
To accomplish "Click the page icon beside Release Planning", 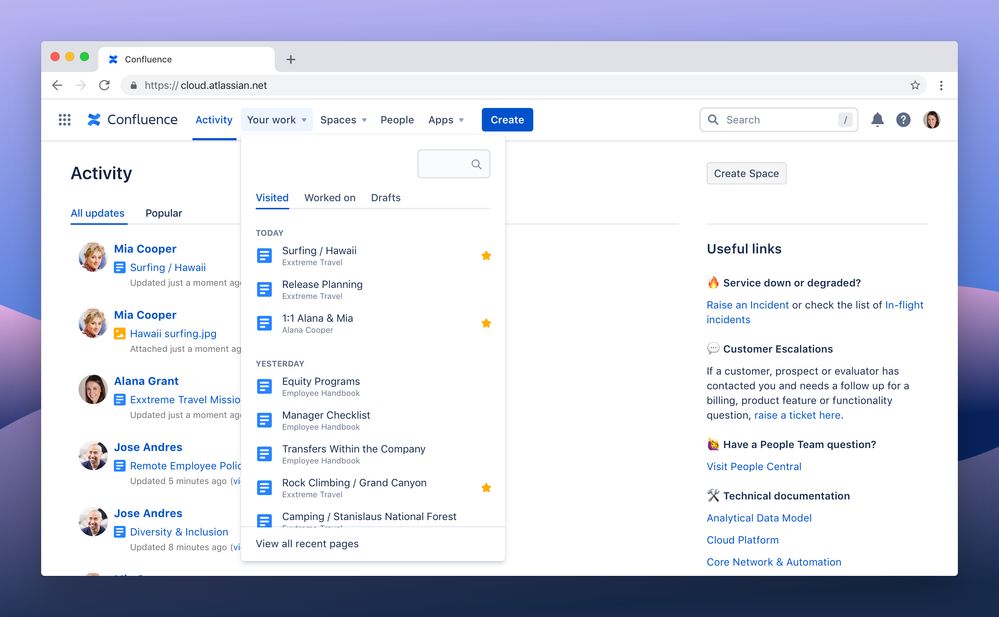I will tap(264, 289).
